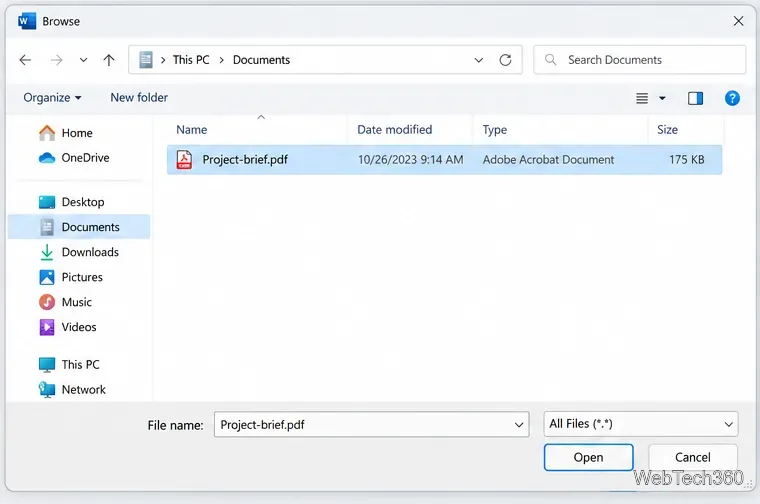The height and width of the screenshot is (504, 760).
Task: Open the All Files (*.*) type dropdown
Action: [x=641, y=424]
